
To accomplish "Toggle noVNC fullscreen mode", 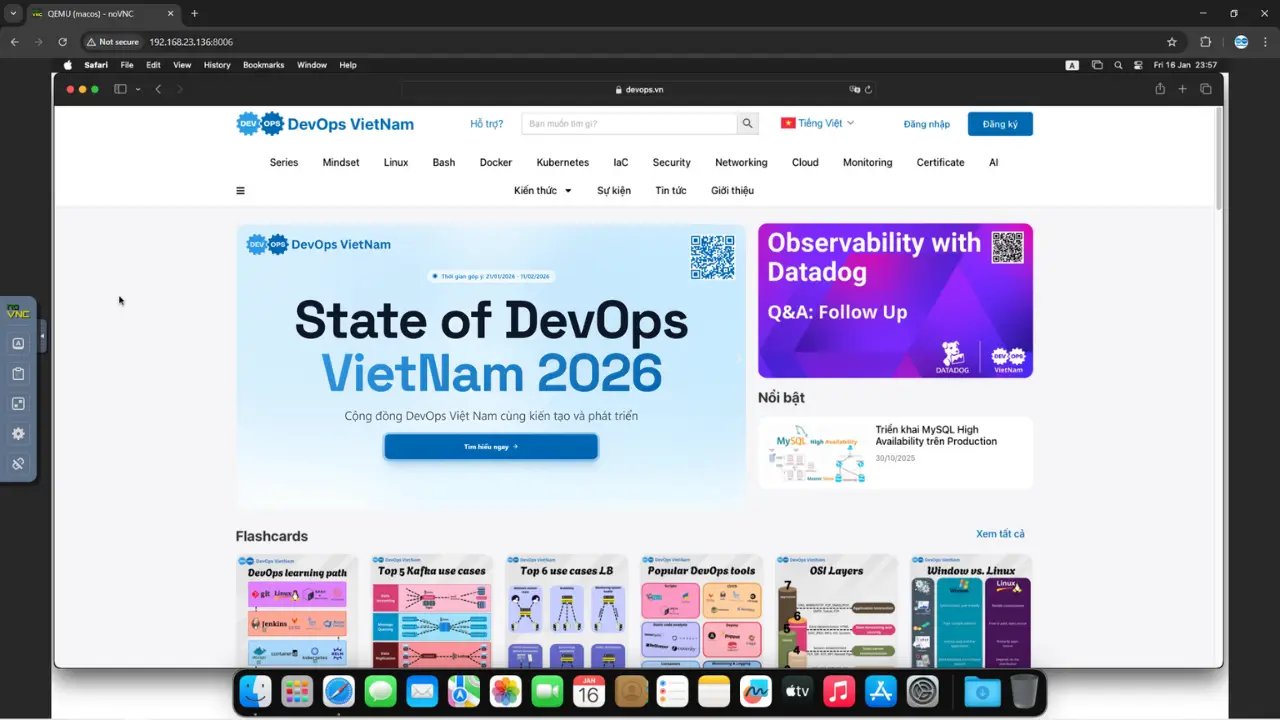I will click(x=18, y=404).
